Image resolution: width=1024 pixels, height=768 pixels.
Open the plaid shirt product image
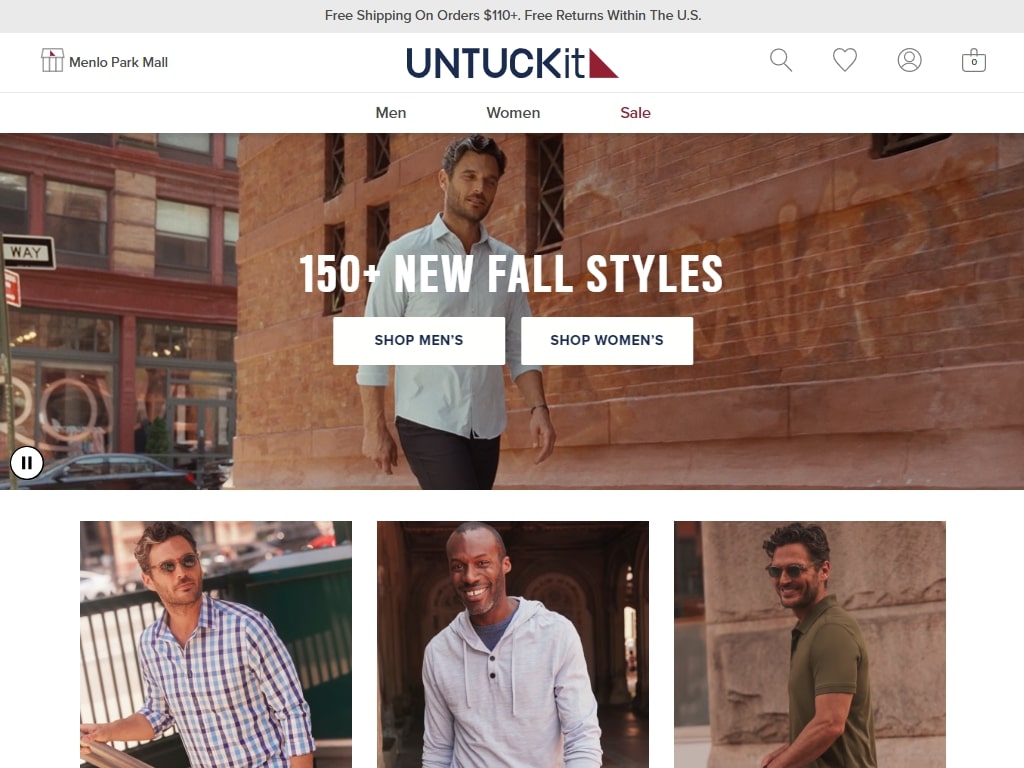pos(216,645)
